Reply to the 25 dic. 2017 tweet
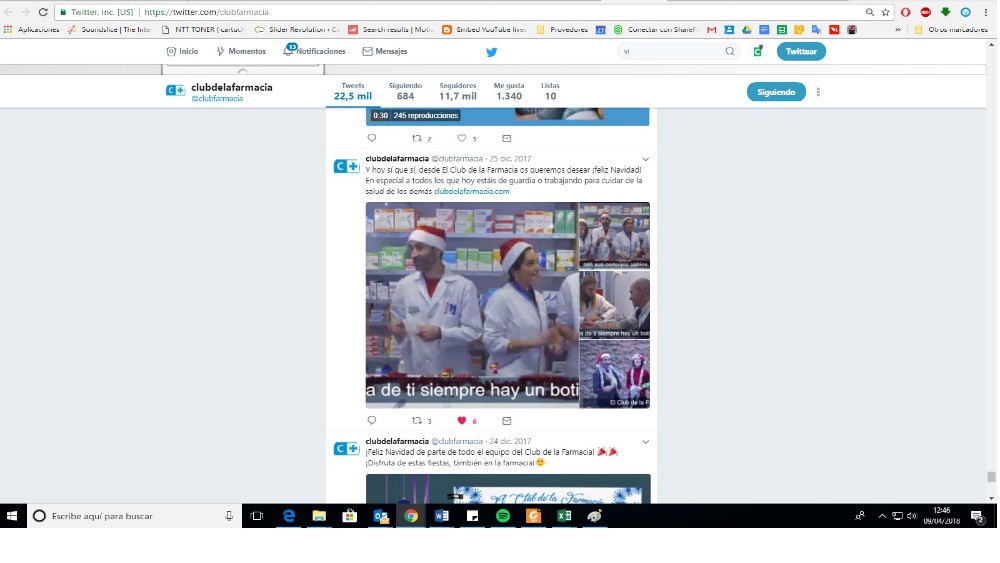This screenshot has width=1000, height=563. [372, 421]
